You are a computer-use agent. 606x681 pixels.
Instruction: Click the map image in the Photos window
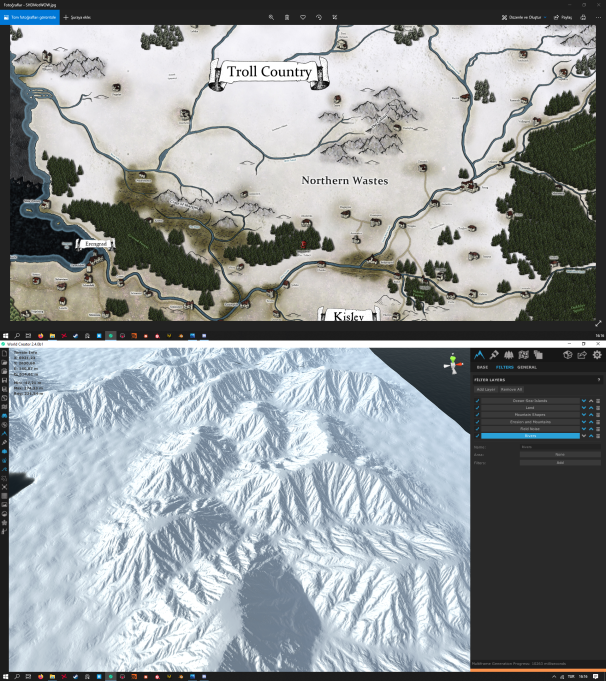pyautogui.click(x=303, y=173)
